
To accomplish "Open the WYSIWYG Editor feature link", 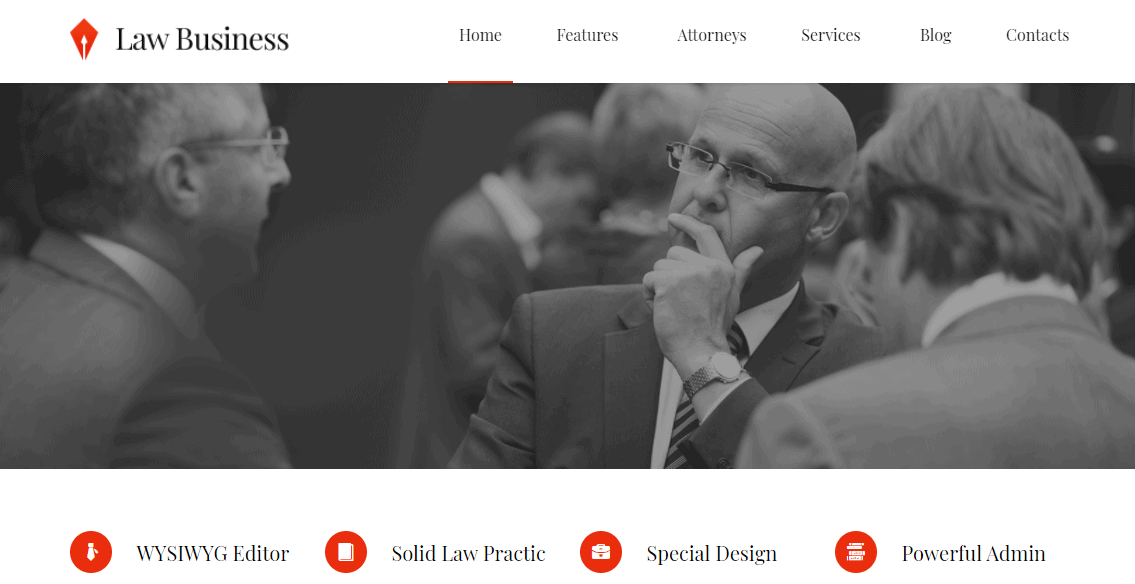I will (x=213, y=554).
